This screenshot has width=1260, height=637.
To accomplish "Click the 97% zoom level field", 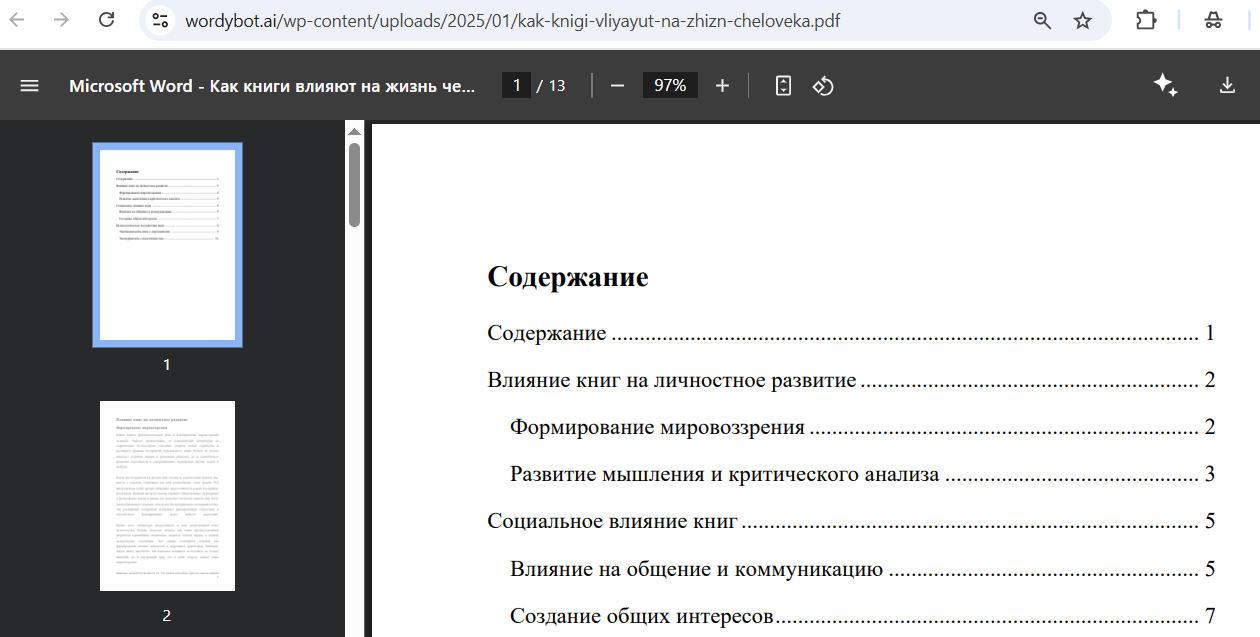I will tap(670, 86).
